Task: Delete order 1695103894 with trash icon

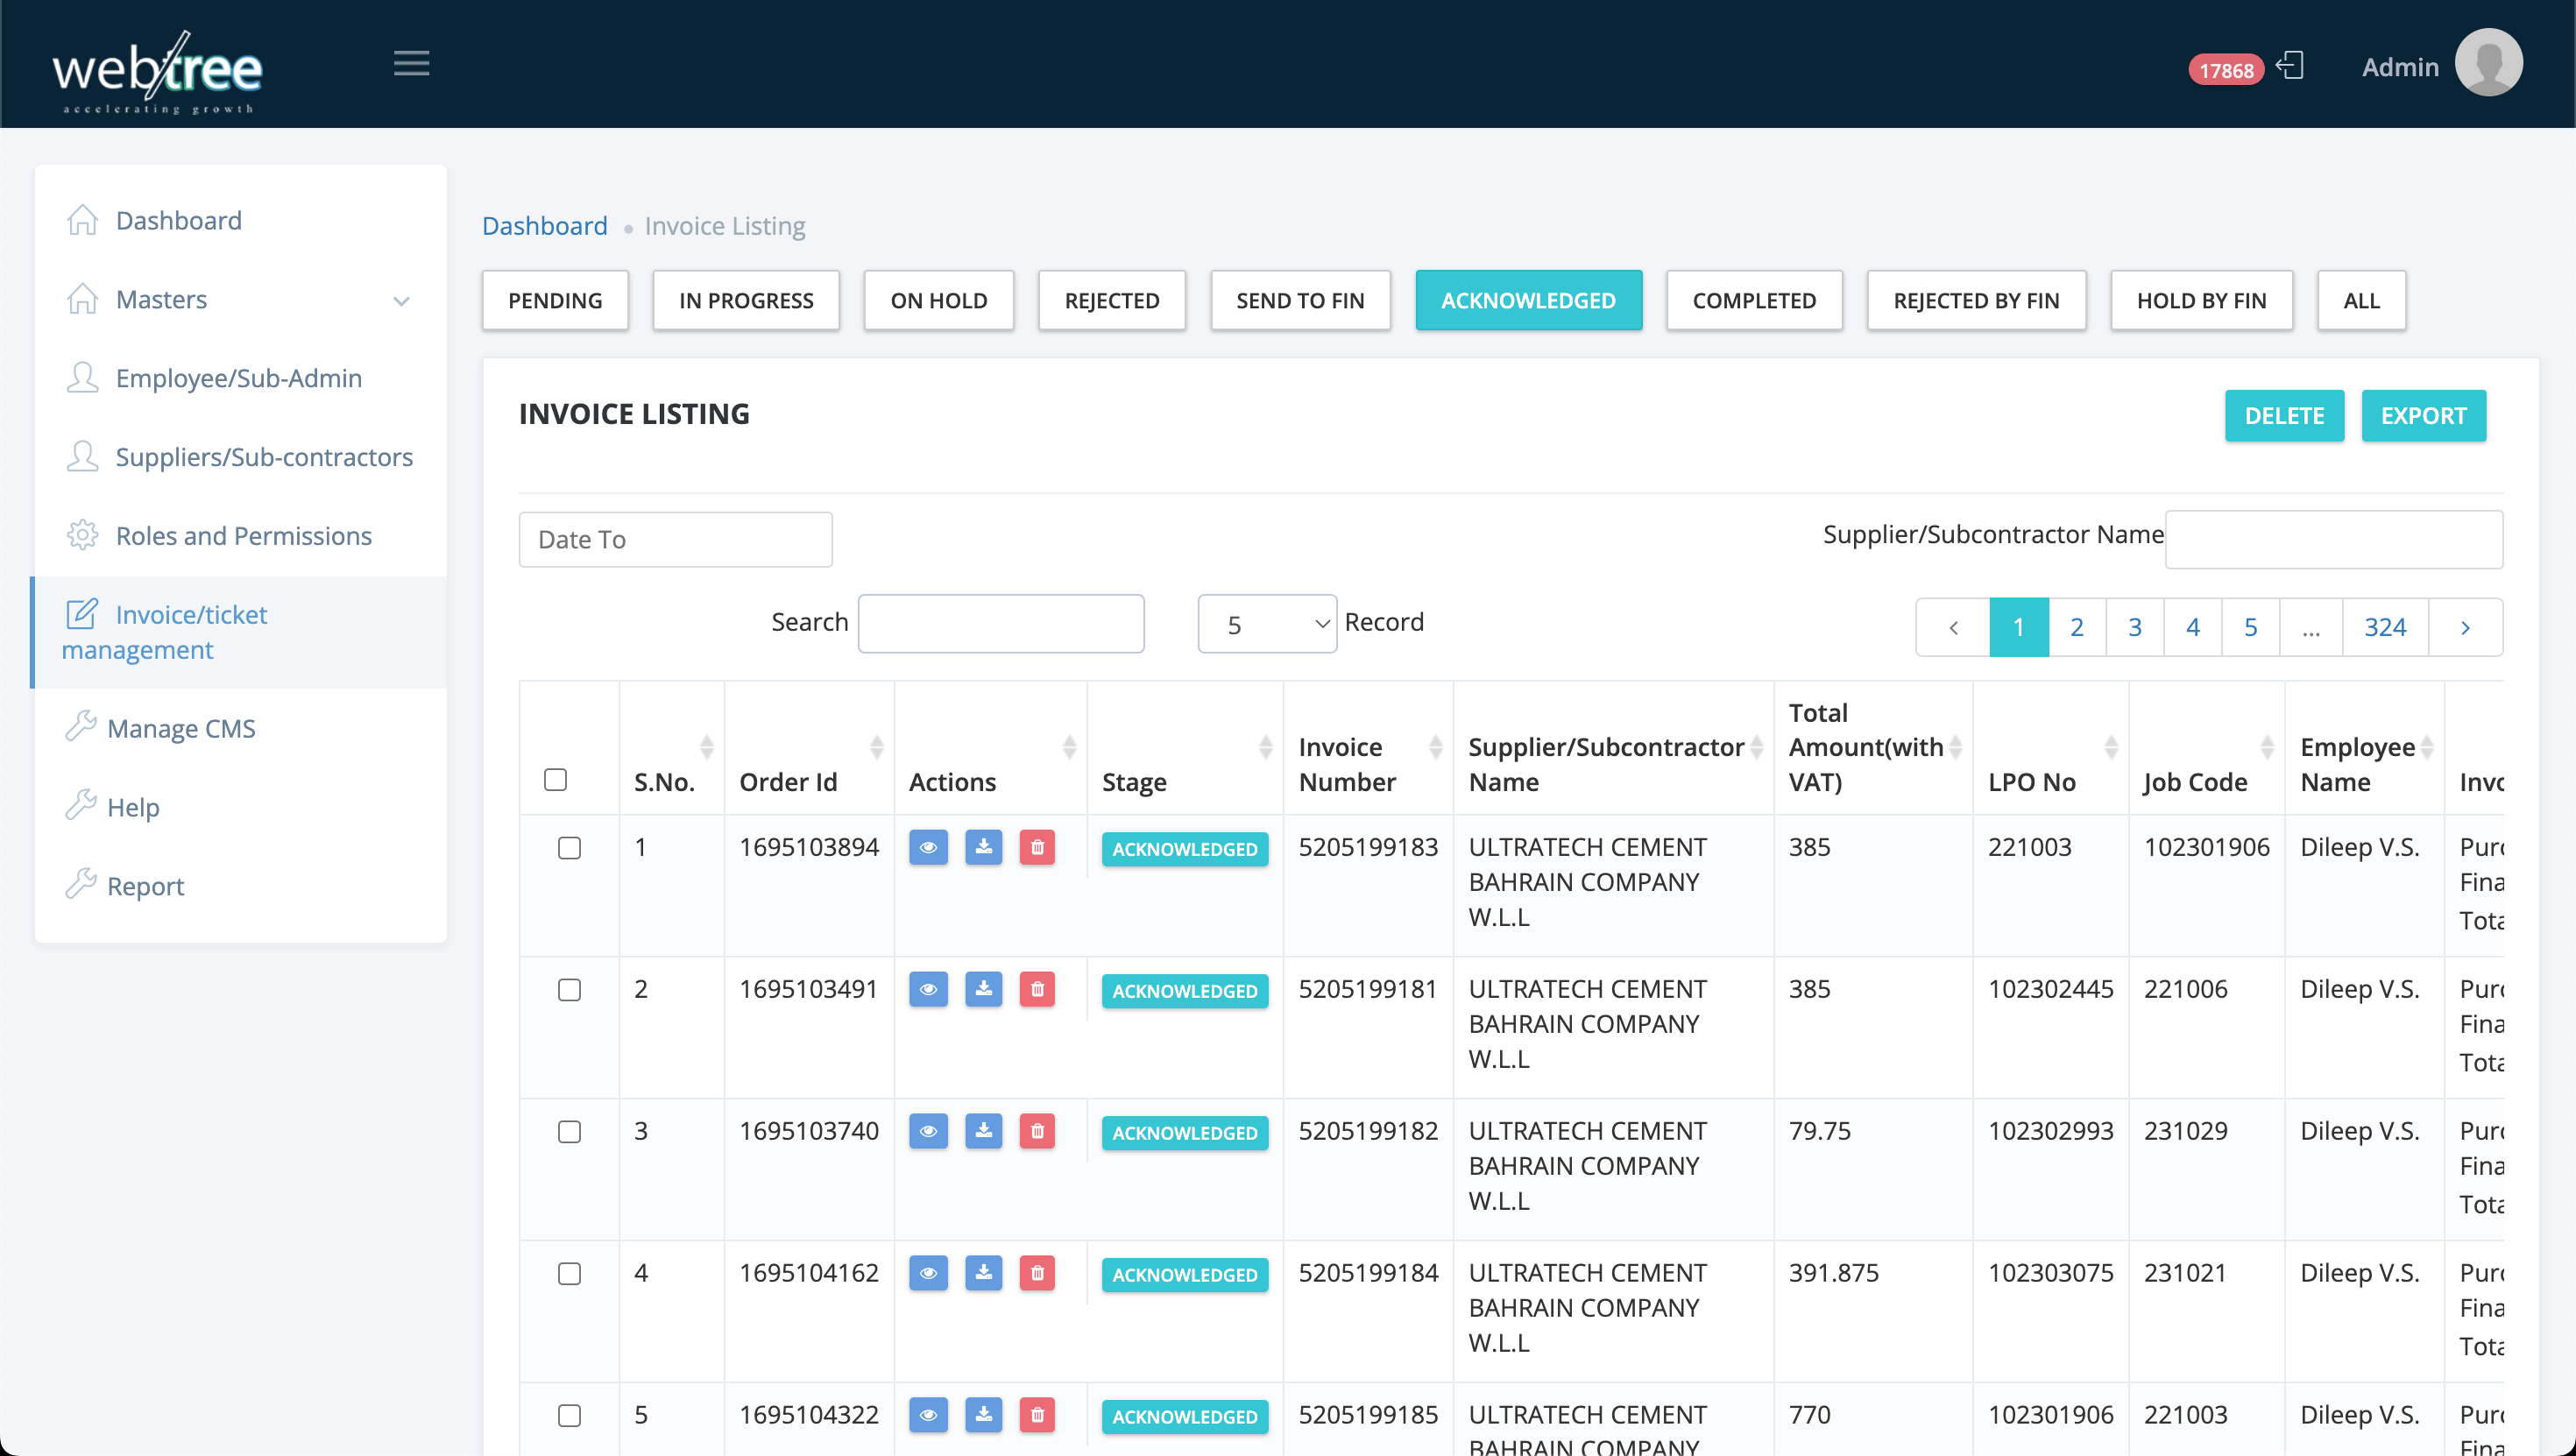Action: [1037, 848]
